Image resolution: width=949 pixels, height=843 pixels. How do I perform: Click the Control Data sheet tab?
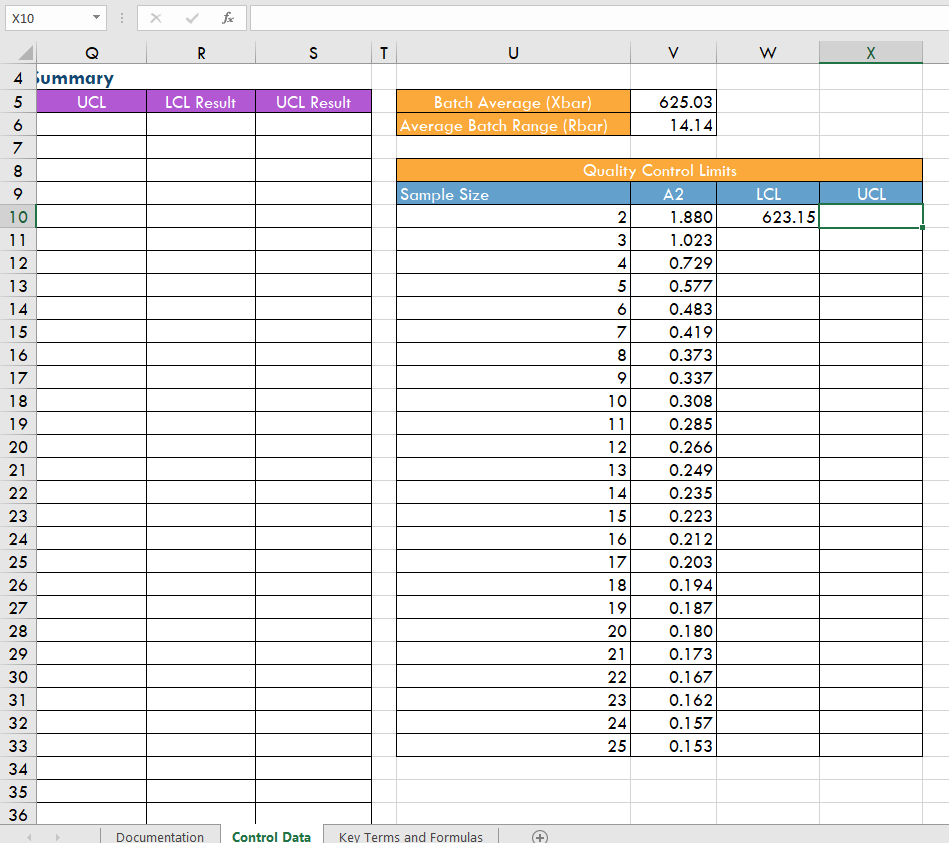[270, 837]
